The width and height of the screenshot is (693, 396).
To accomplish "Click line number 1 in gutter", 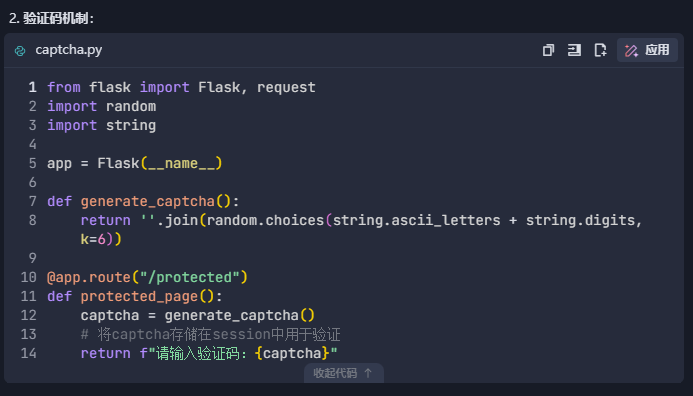I will 32,87.
